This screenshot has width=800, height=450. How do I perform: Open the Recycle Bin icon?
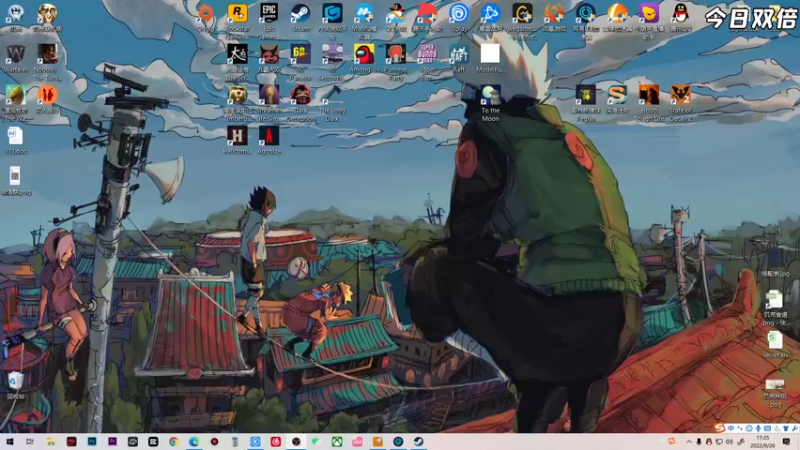click(15, 381)
